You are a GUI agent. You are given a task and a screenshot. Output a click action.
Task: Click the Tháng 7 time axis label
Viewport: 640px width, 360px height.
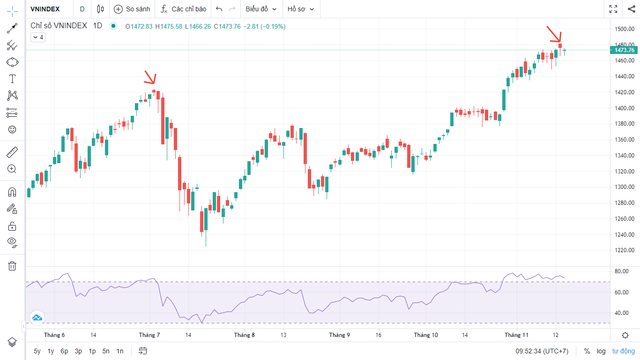point(149,335)
